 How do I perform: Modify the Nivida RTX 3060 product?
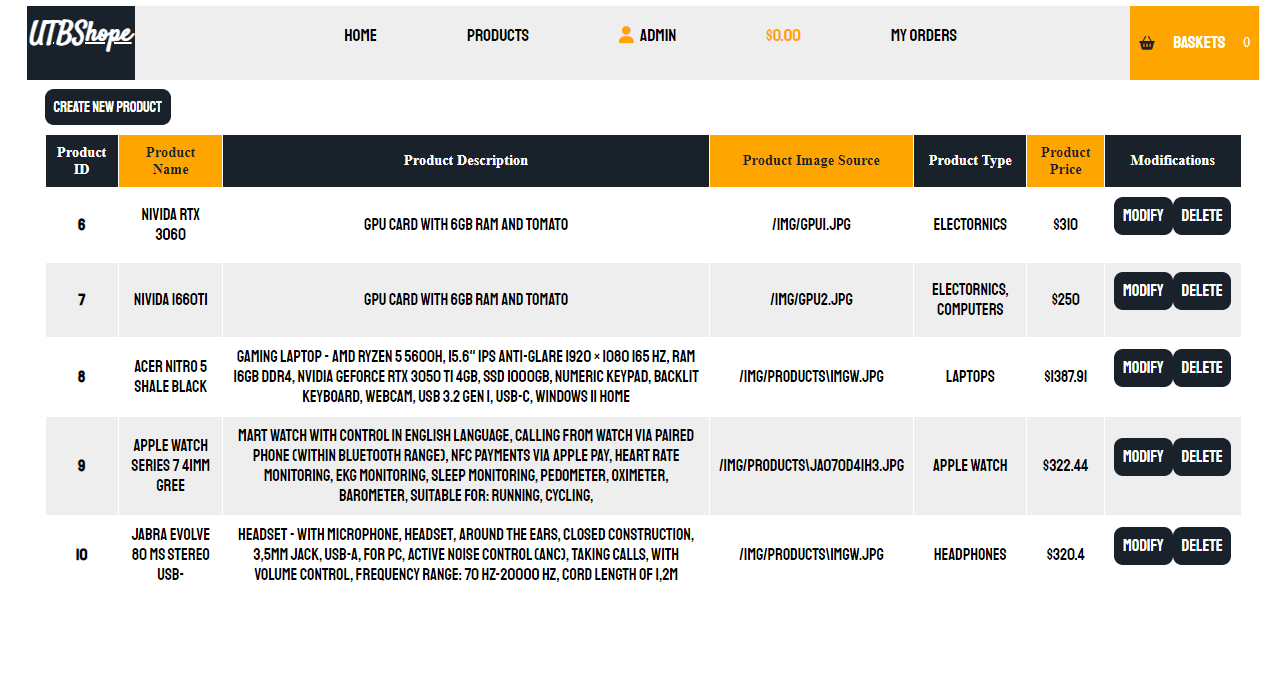click(1143, 216)
